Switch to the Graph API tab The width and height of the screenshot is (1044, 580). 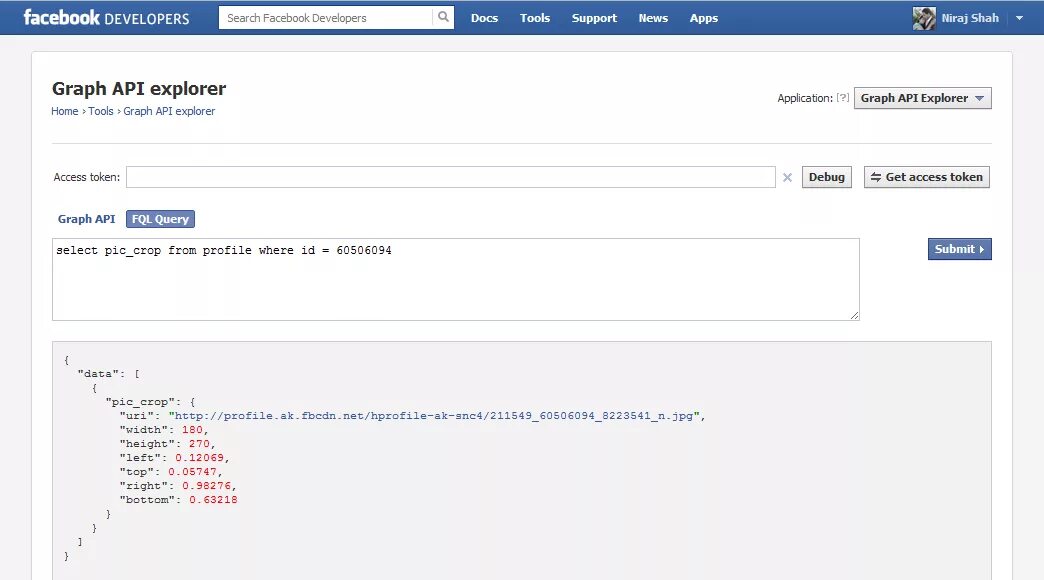tap(86, 219)
